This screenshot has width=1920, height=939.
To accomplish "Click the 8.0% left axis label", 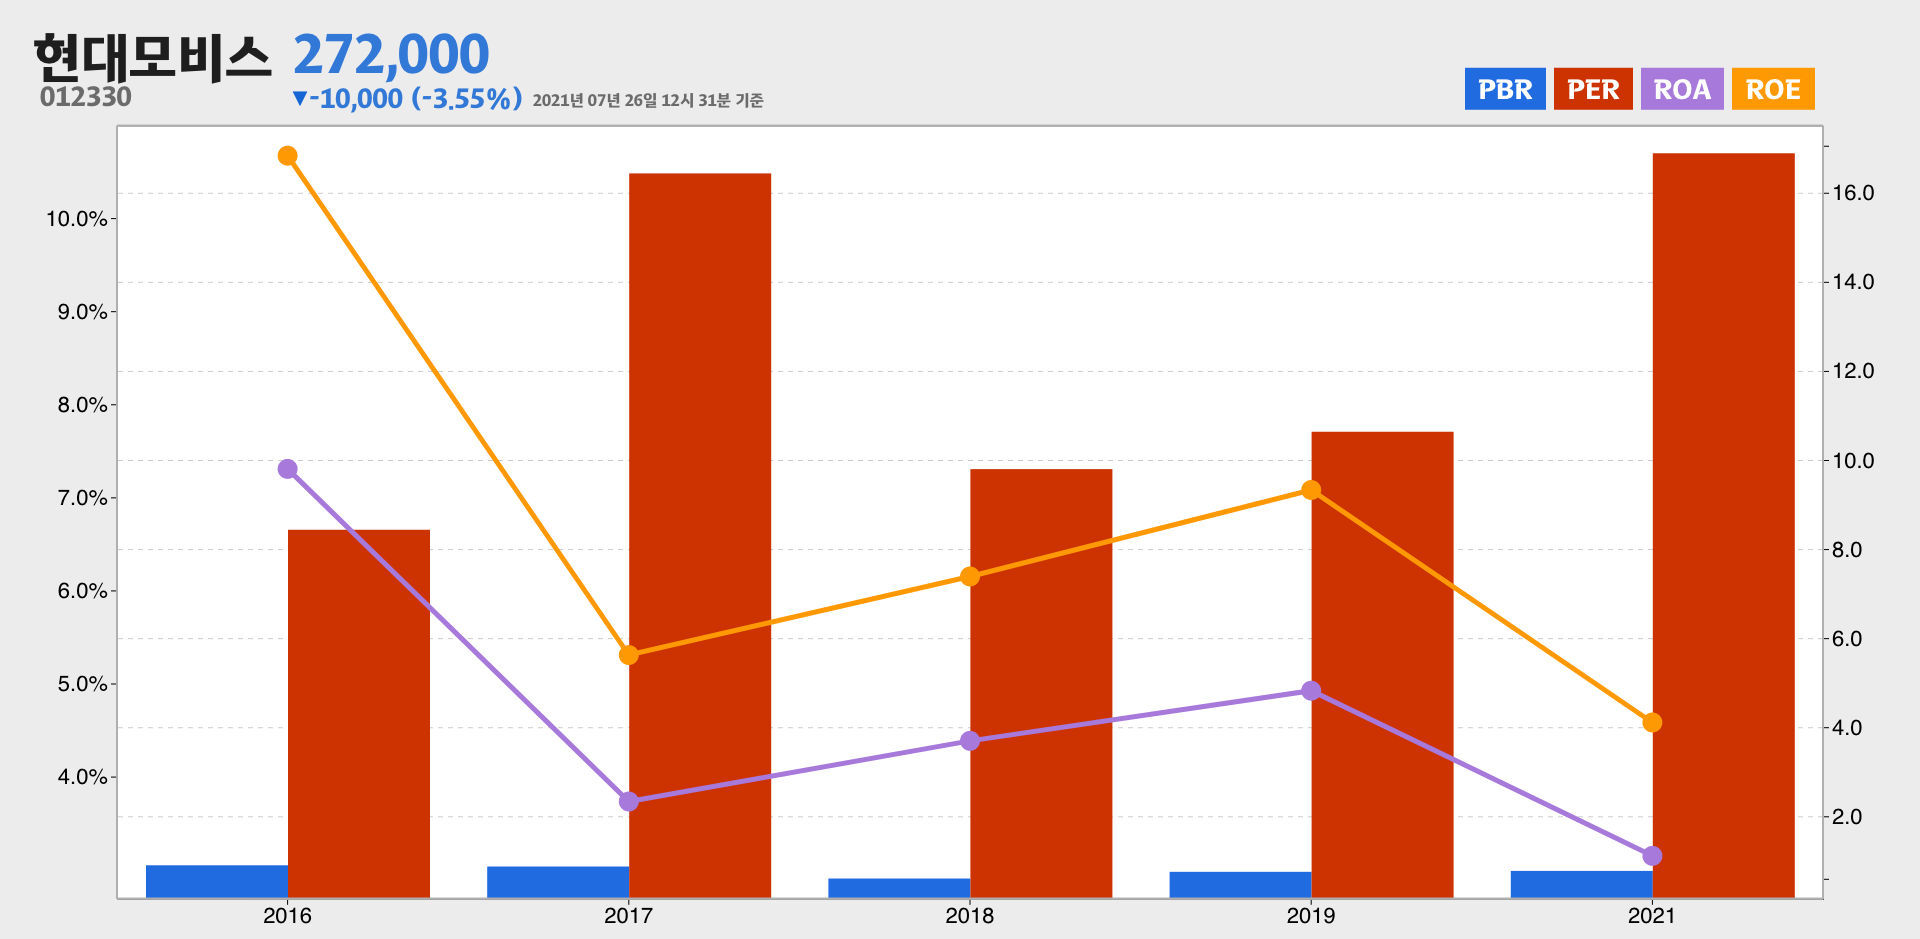I will [83, 405].
